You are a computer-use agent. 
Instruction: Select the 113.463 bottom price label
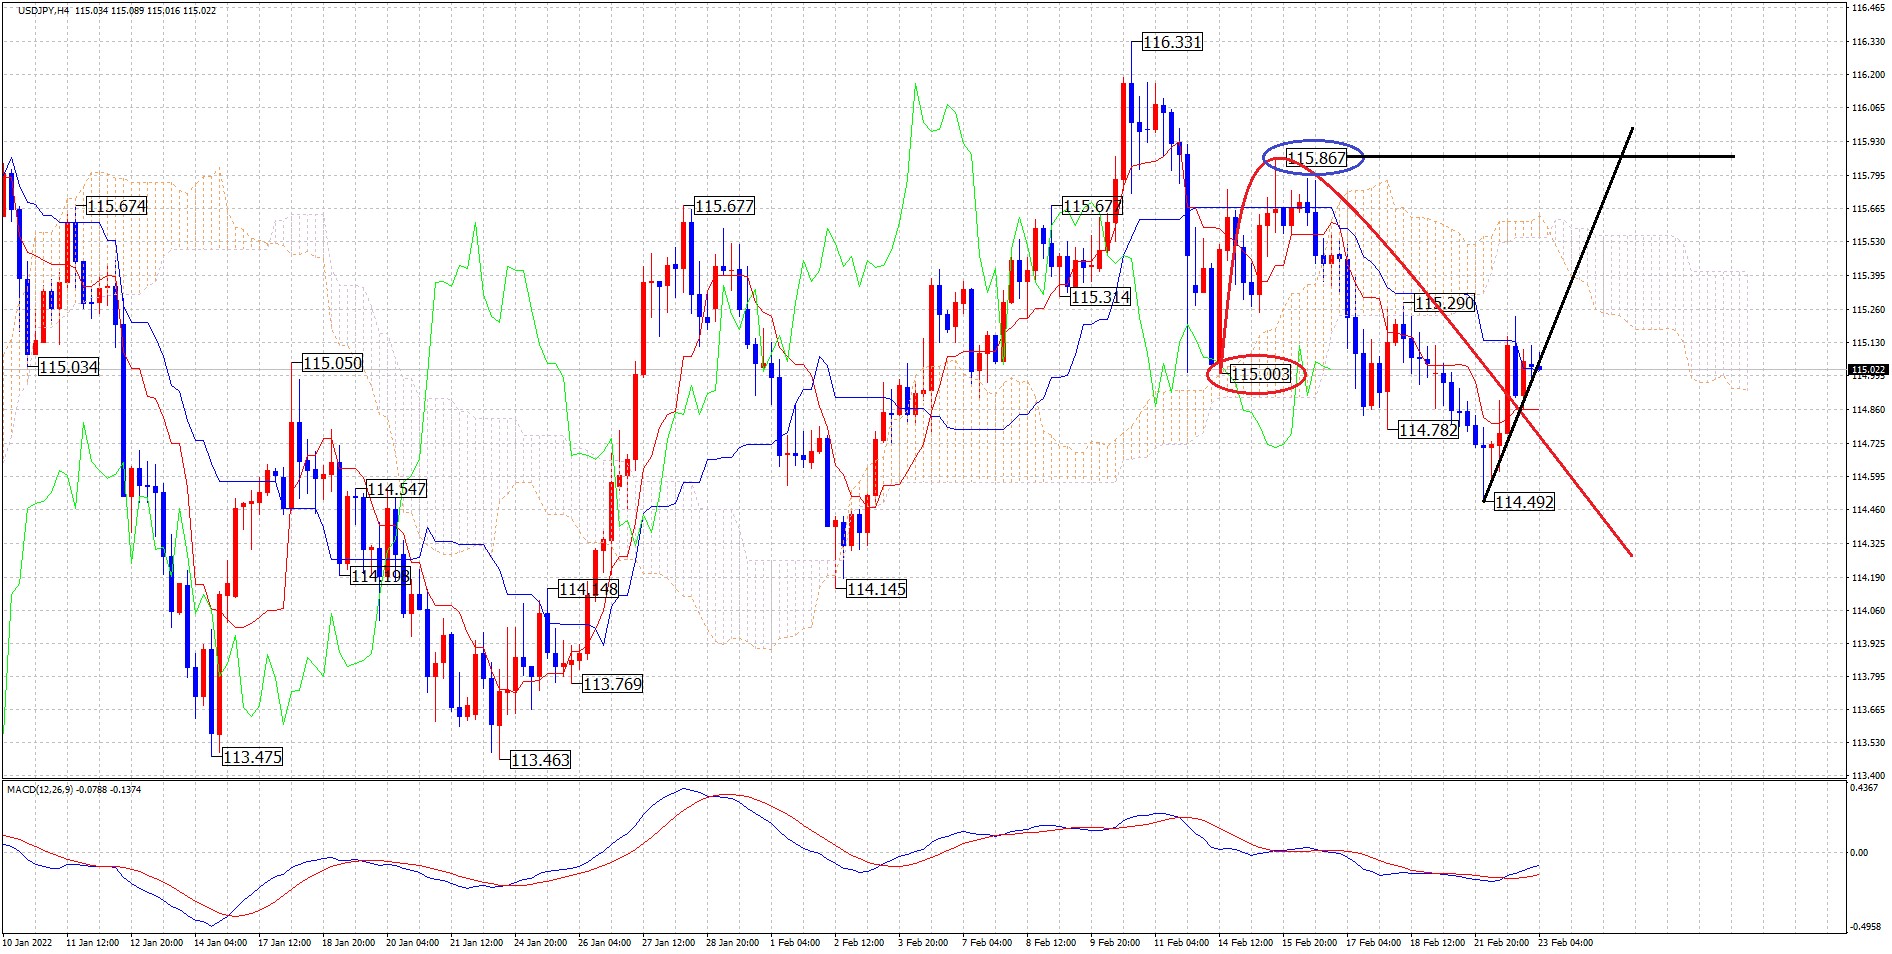[x=540, y=760]
